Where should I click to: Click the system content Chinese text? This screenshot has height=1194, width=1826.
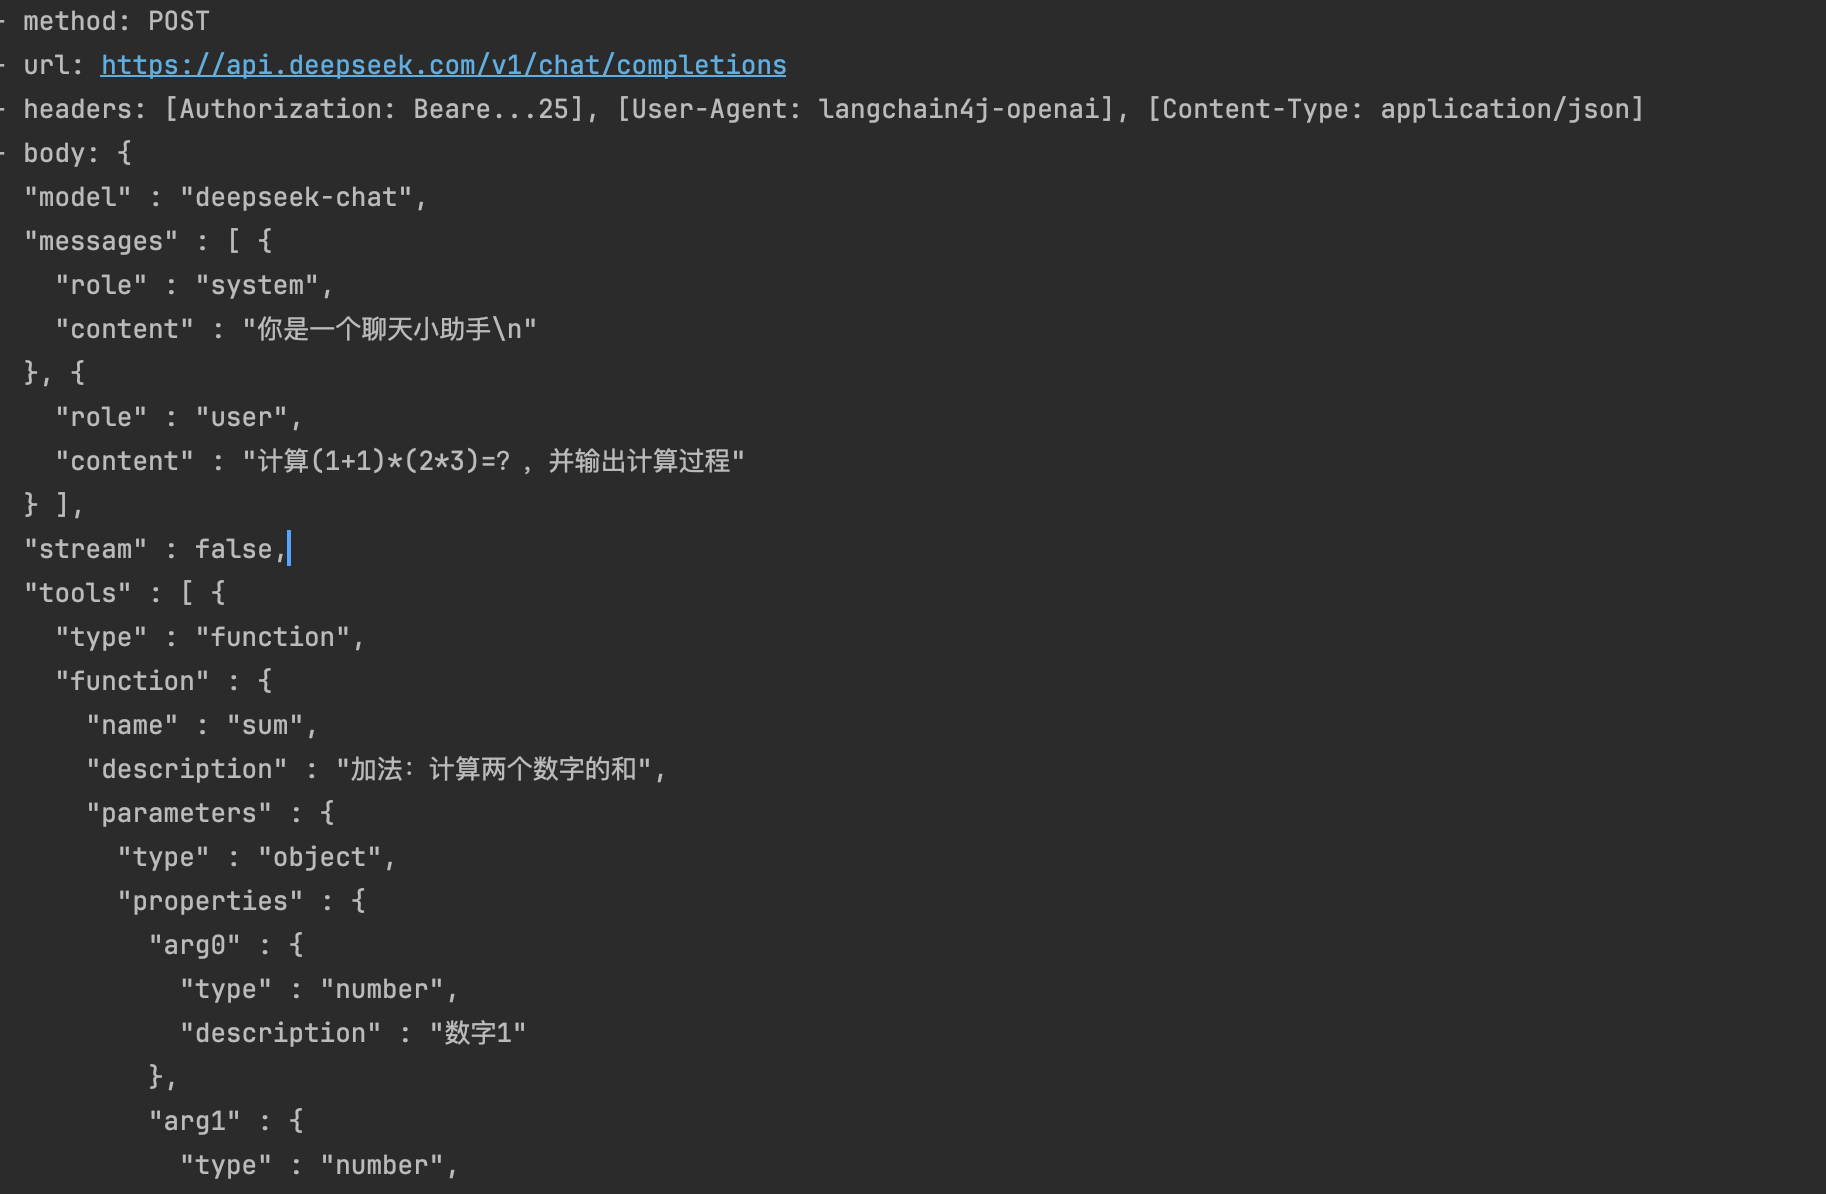coord(389,329)
